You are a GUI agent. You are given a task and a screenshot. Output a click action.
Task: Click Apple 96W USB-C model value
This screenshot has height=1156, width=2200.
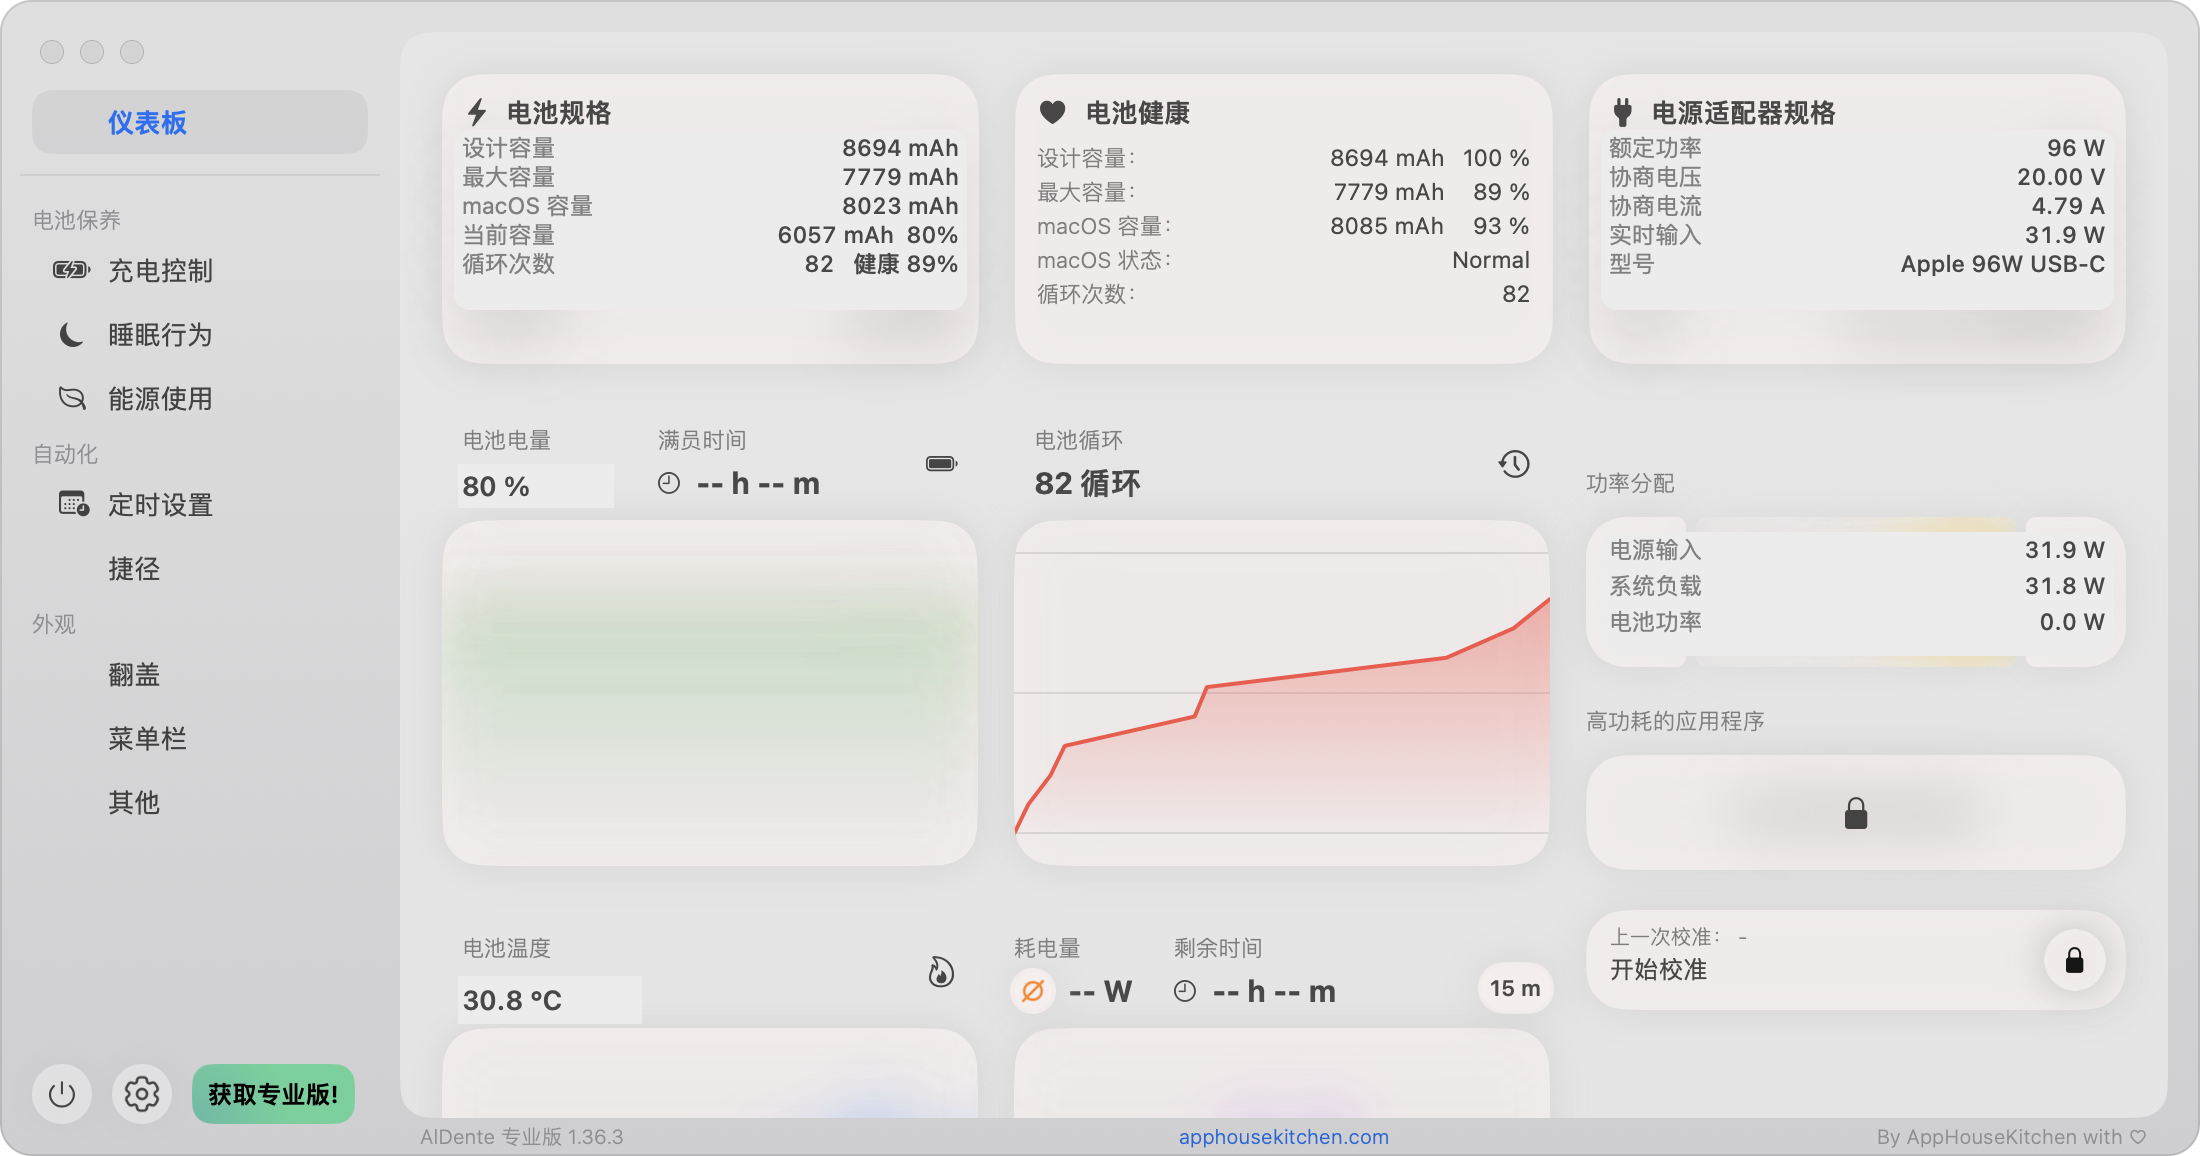click(x=2002, y=264)
